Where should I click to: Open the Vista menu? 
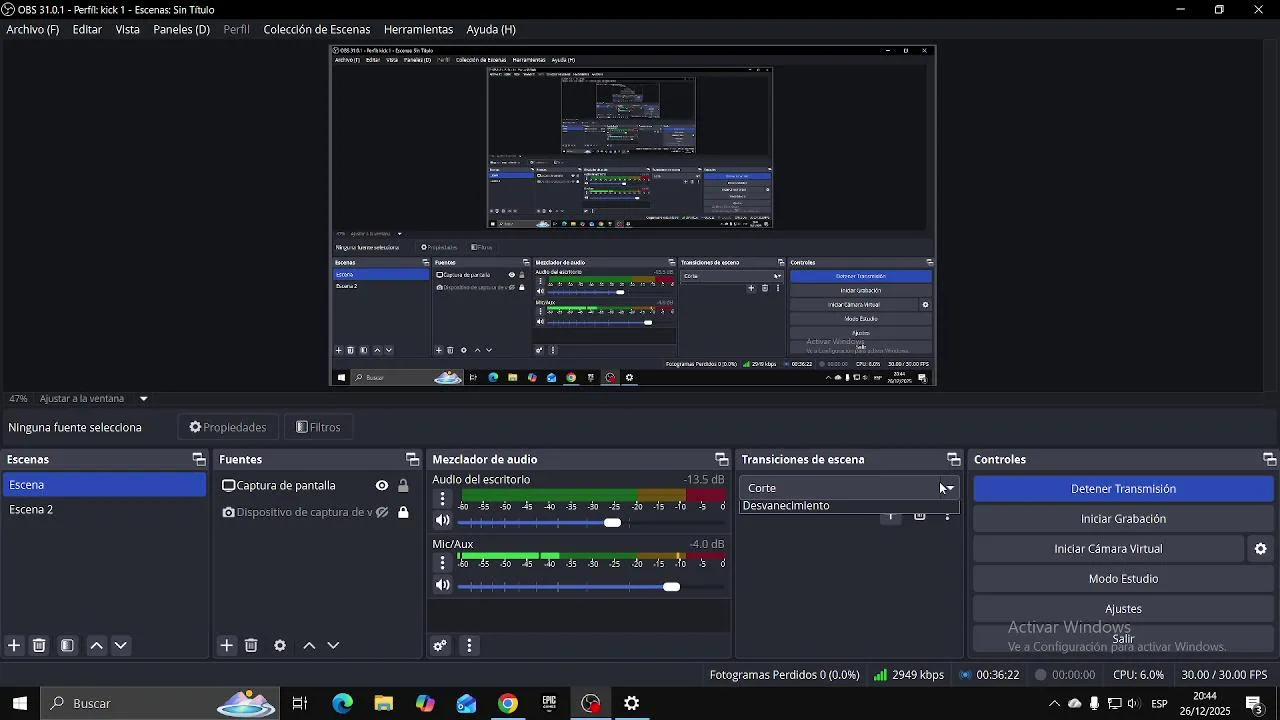128,30
